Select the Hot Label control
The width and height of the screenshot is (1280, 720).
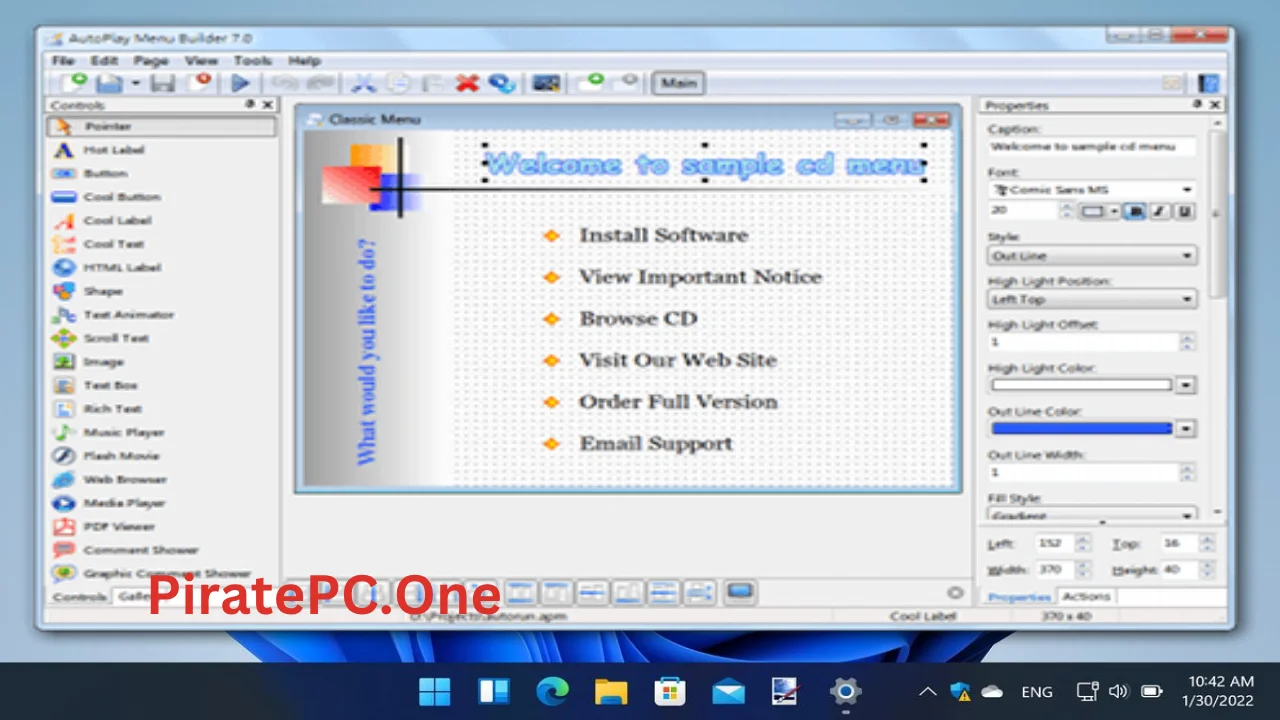coord(162,150)
